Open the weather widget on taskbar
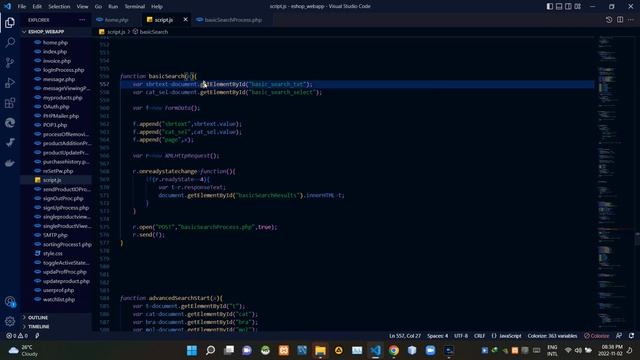The image size is (640, 360). [23, 351]
